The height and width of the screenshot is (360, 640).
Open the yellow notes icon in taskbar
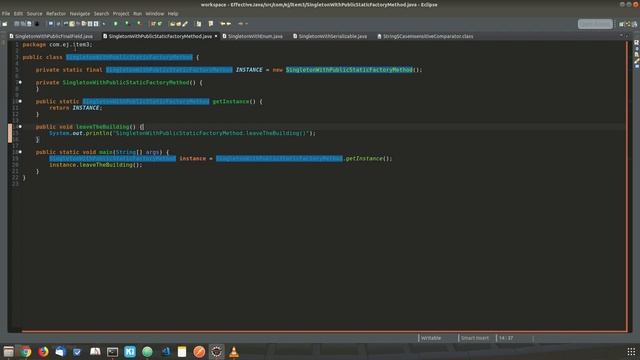[x=182, y=351]
